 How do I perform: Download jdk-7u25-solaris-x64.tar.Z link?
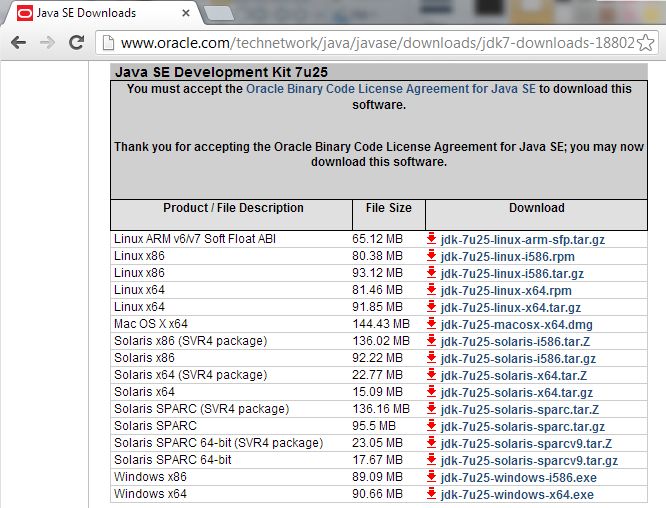pyautogui.click(x=514, y=375)
